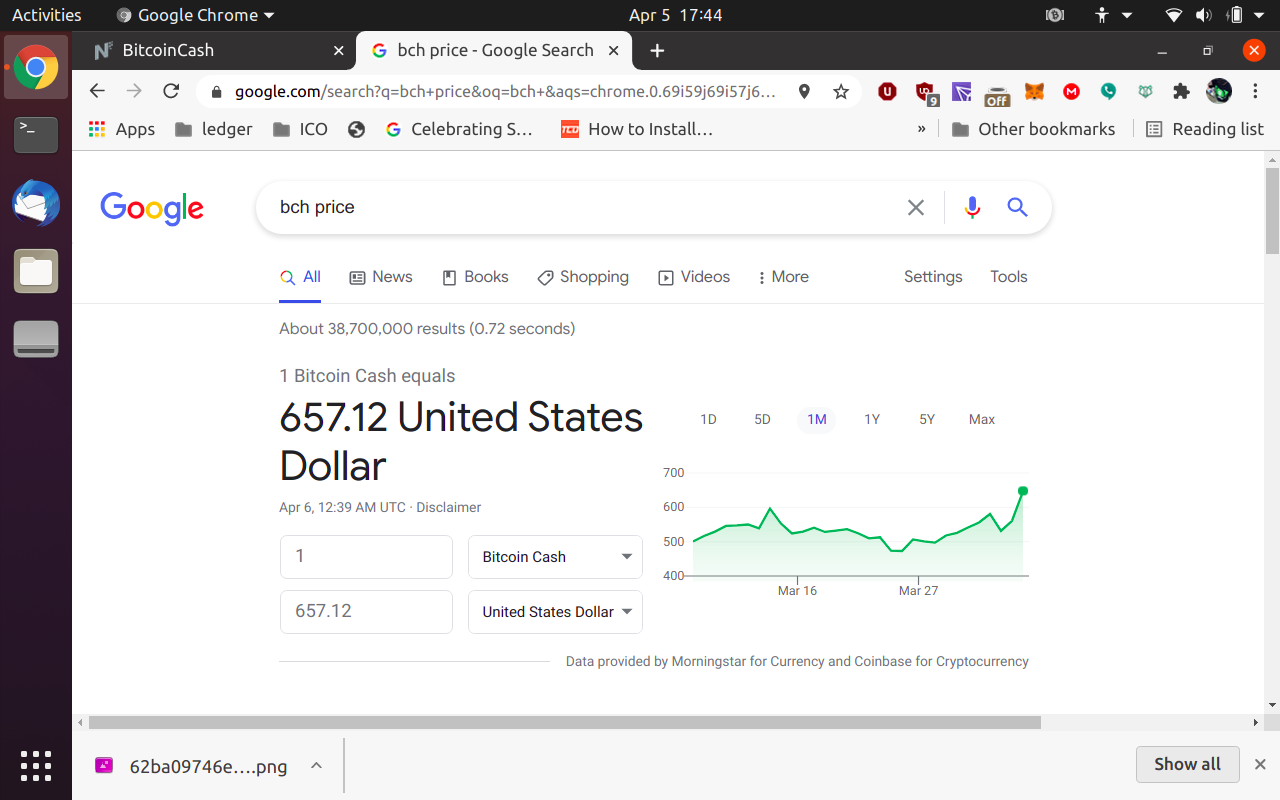Screen dimensions: 1280x800
Task: Expand options for downloaded png file
Action: tap(316, 766)
